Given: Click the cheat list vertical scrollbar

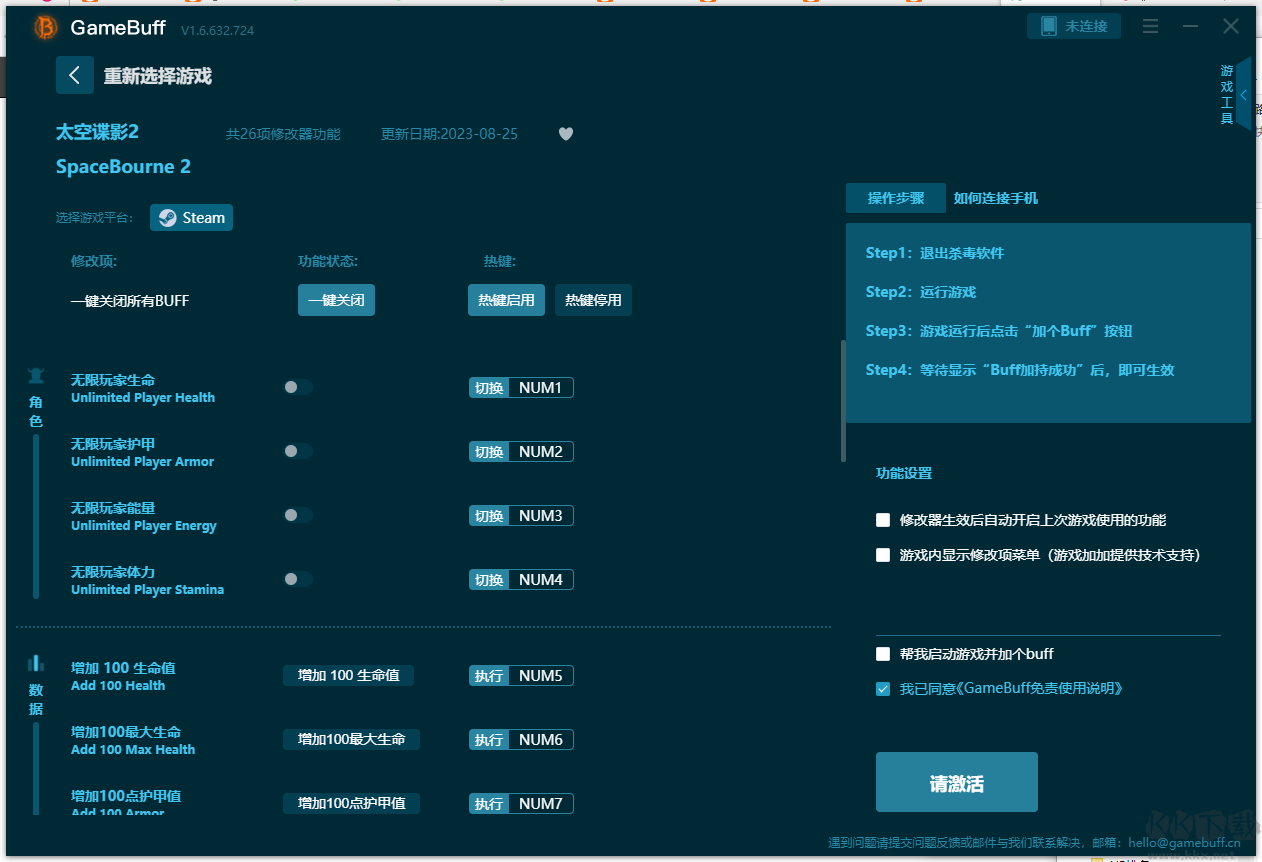Looking at the screenshot, I should tap(843, 401).
